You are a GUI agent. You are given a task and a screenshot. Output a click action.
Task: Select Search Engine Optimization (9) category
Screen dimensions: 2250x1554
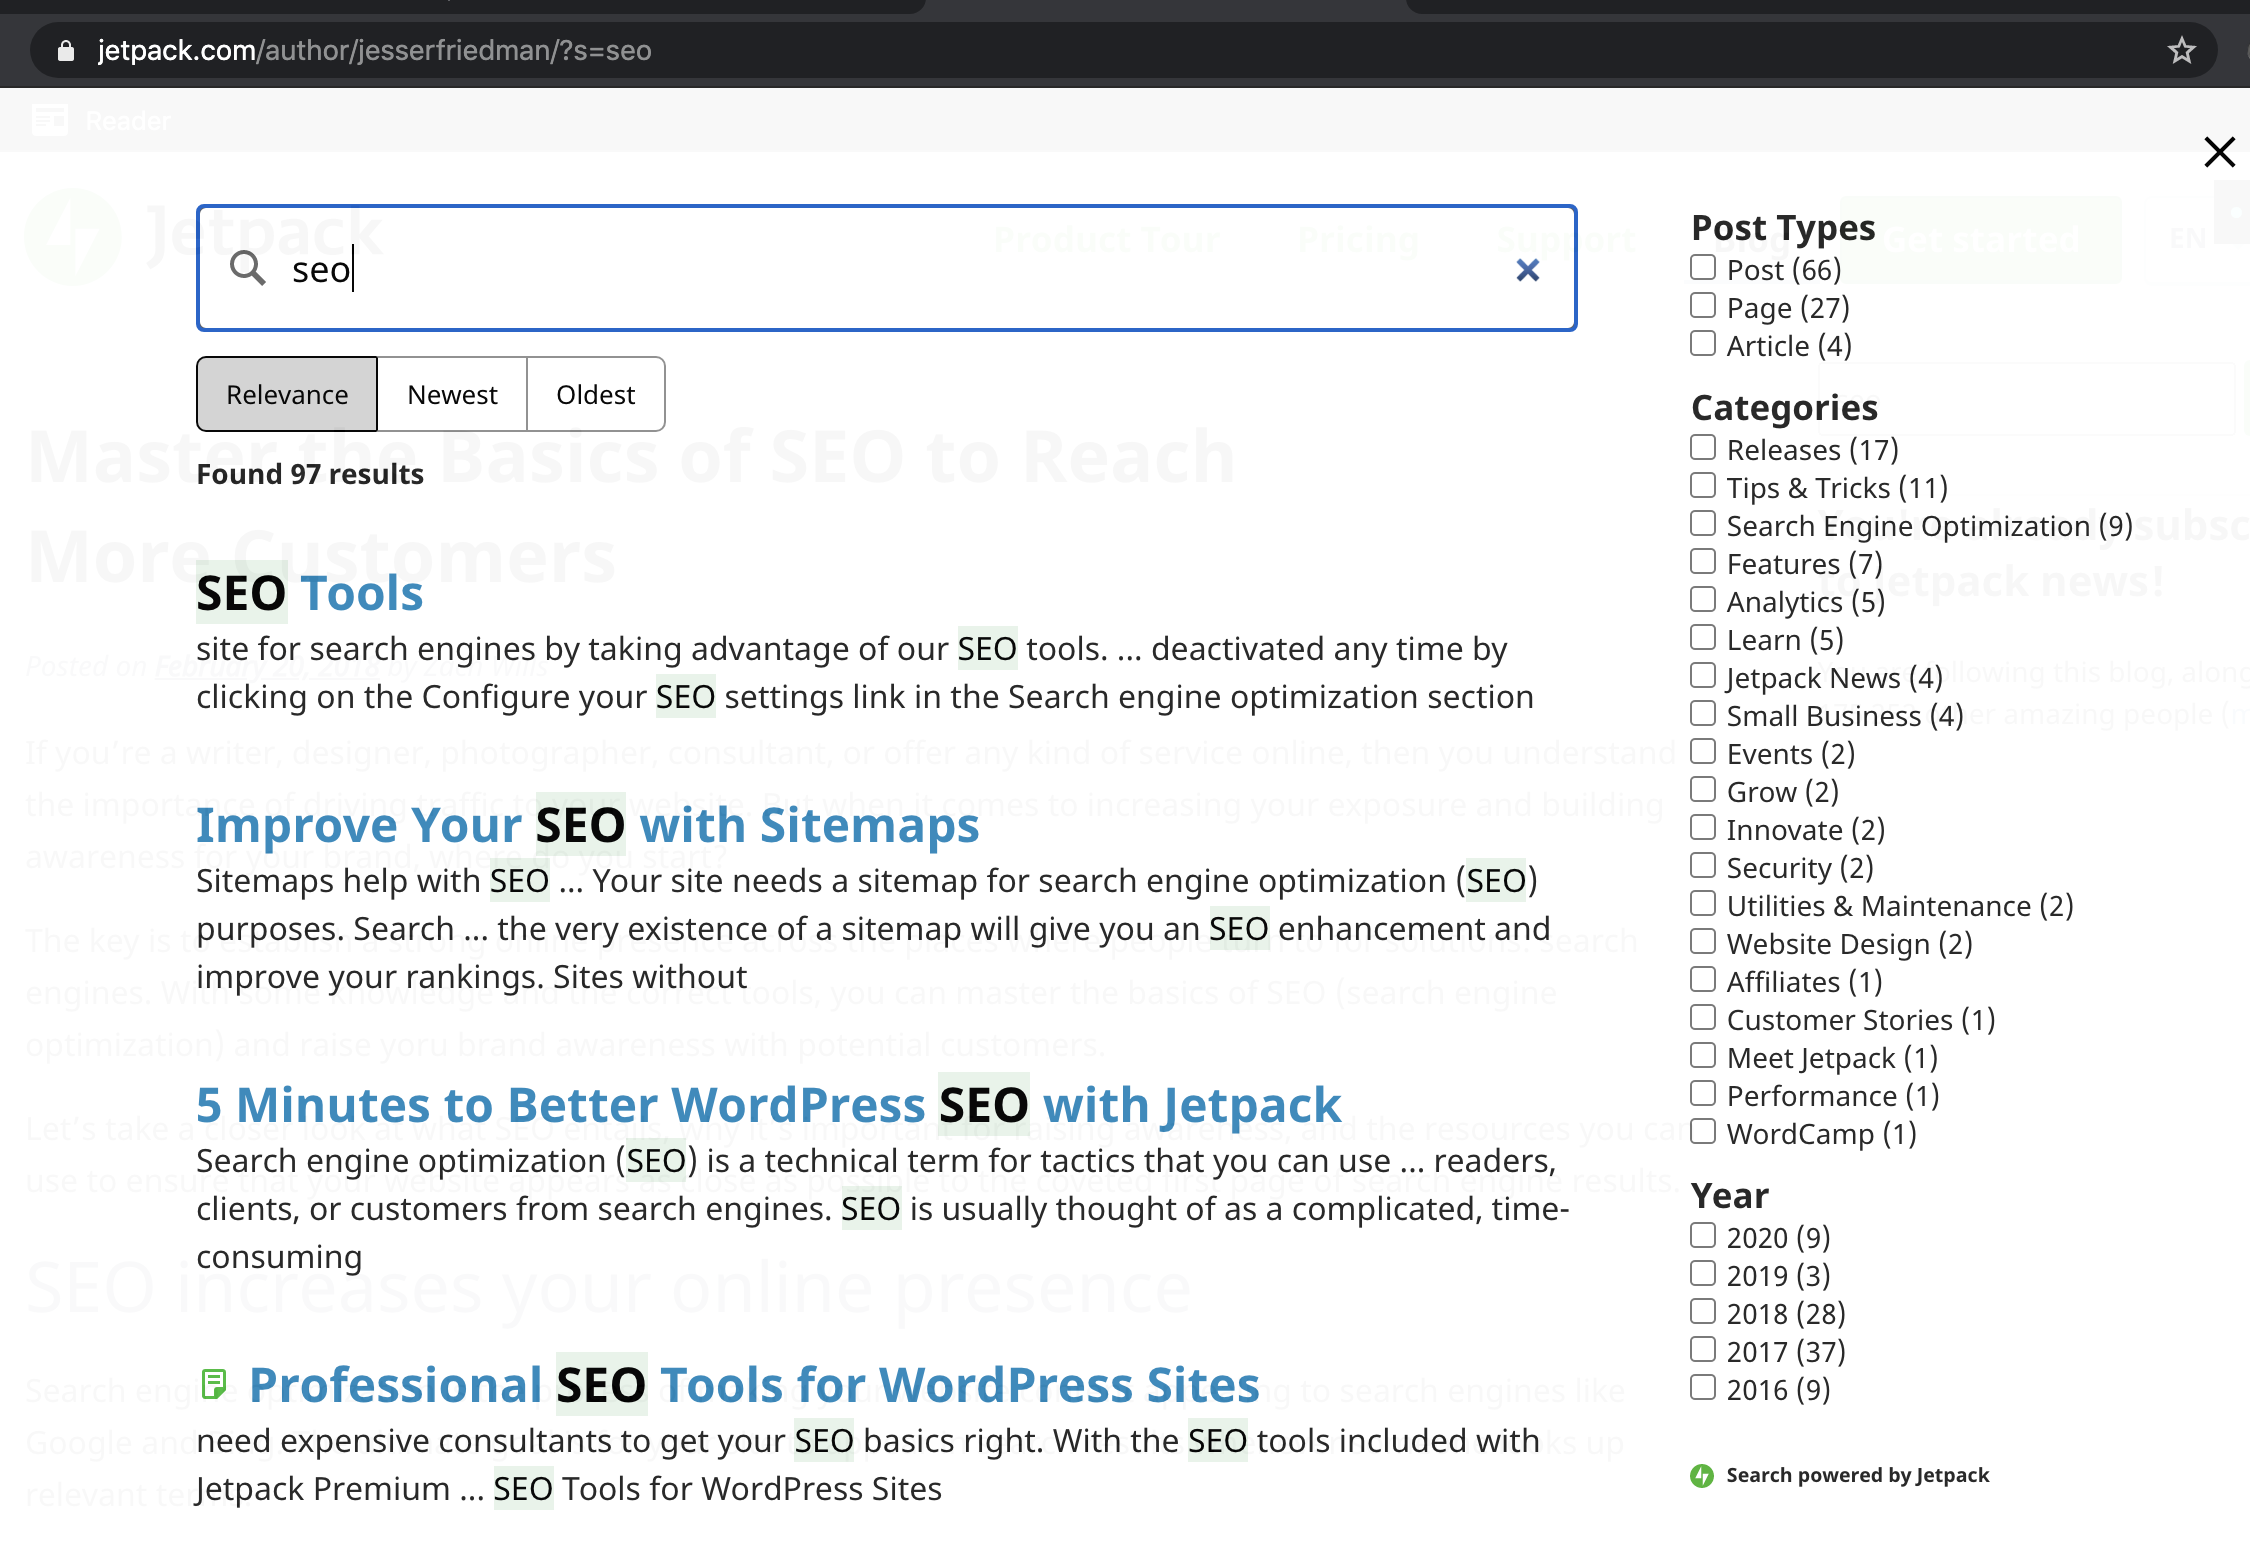[x=1703, y=524]
